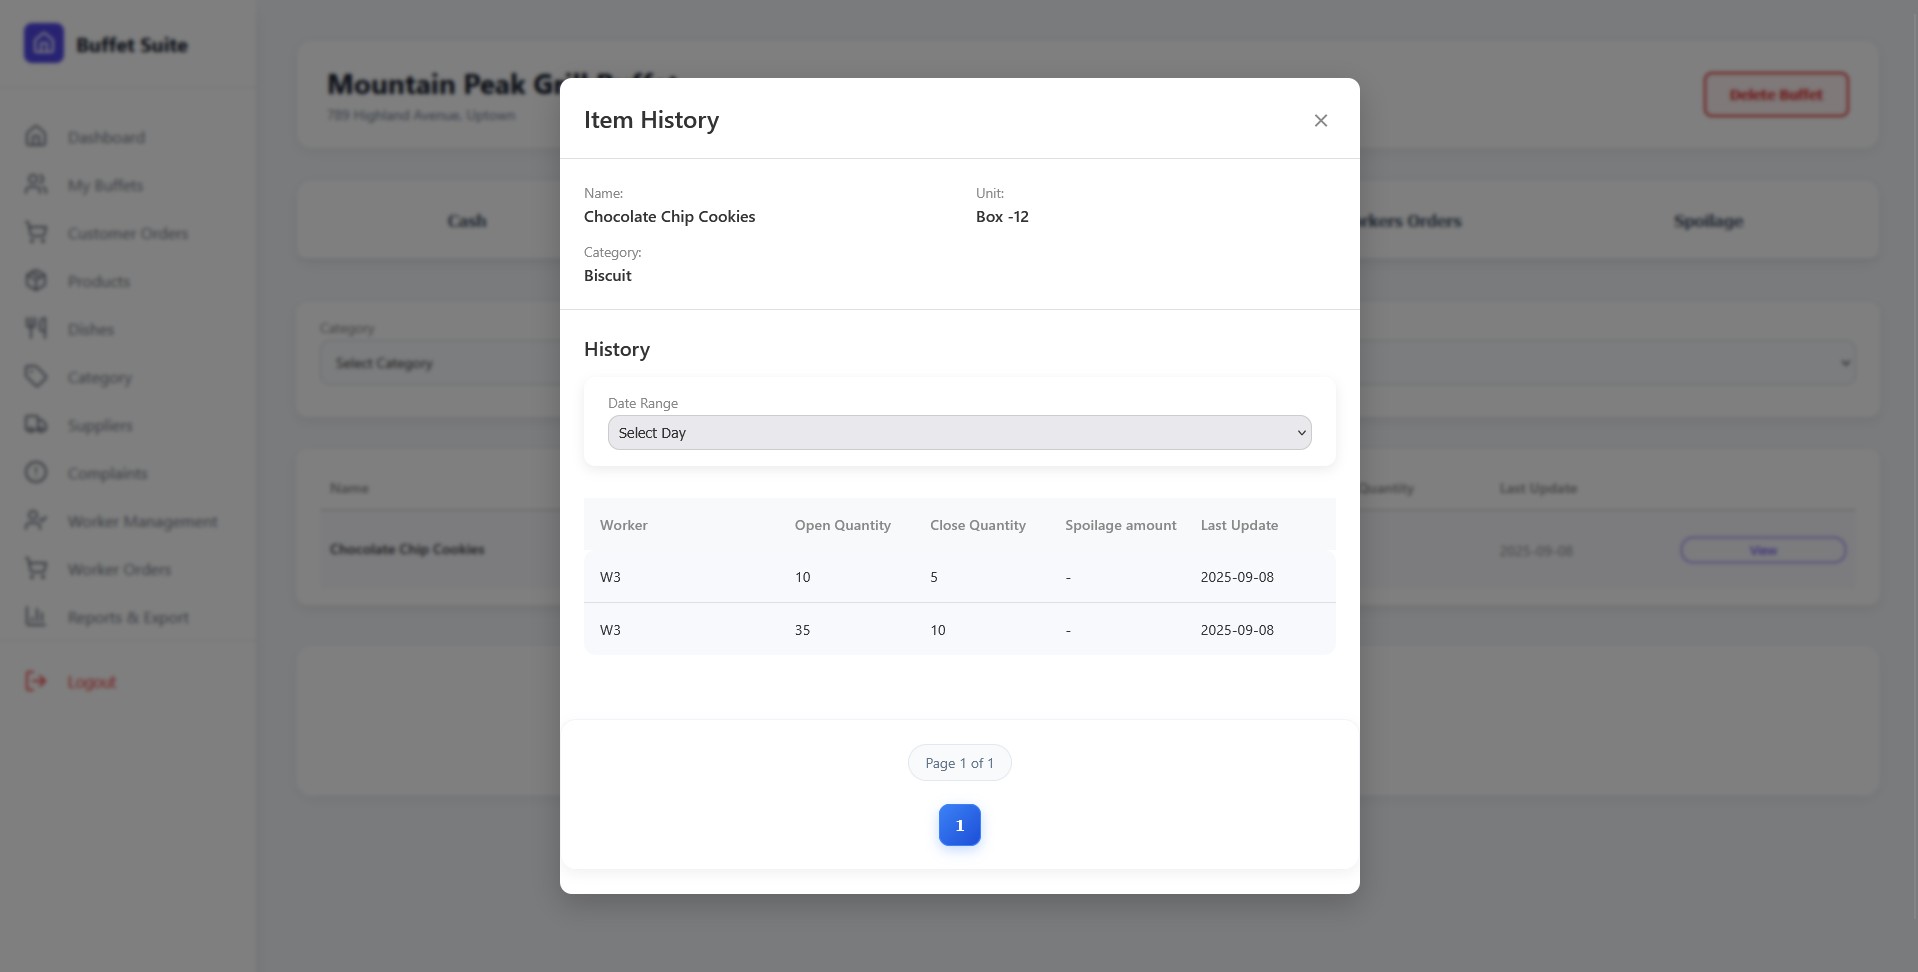Open the Products box icon
The width and height of the screenshot is (1918, 972).
tap(36, 281)
